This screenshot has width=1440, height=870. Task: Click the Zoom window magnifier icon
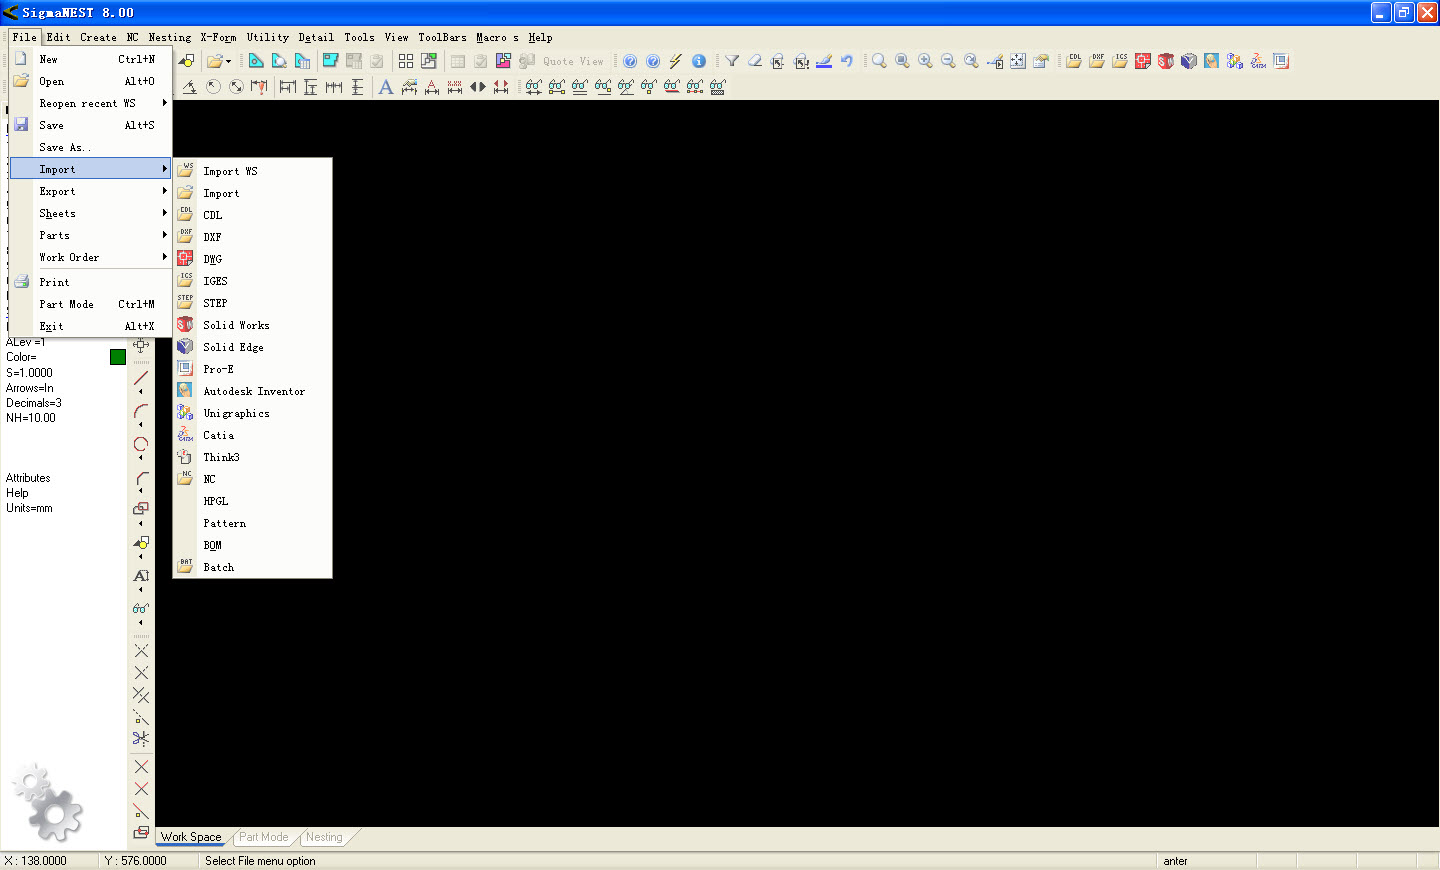[902, 61]
